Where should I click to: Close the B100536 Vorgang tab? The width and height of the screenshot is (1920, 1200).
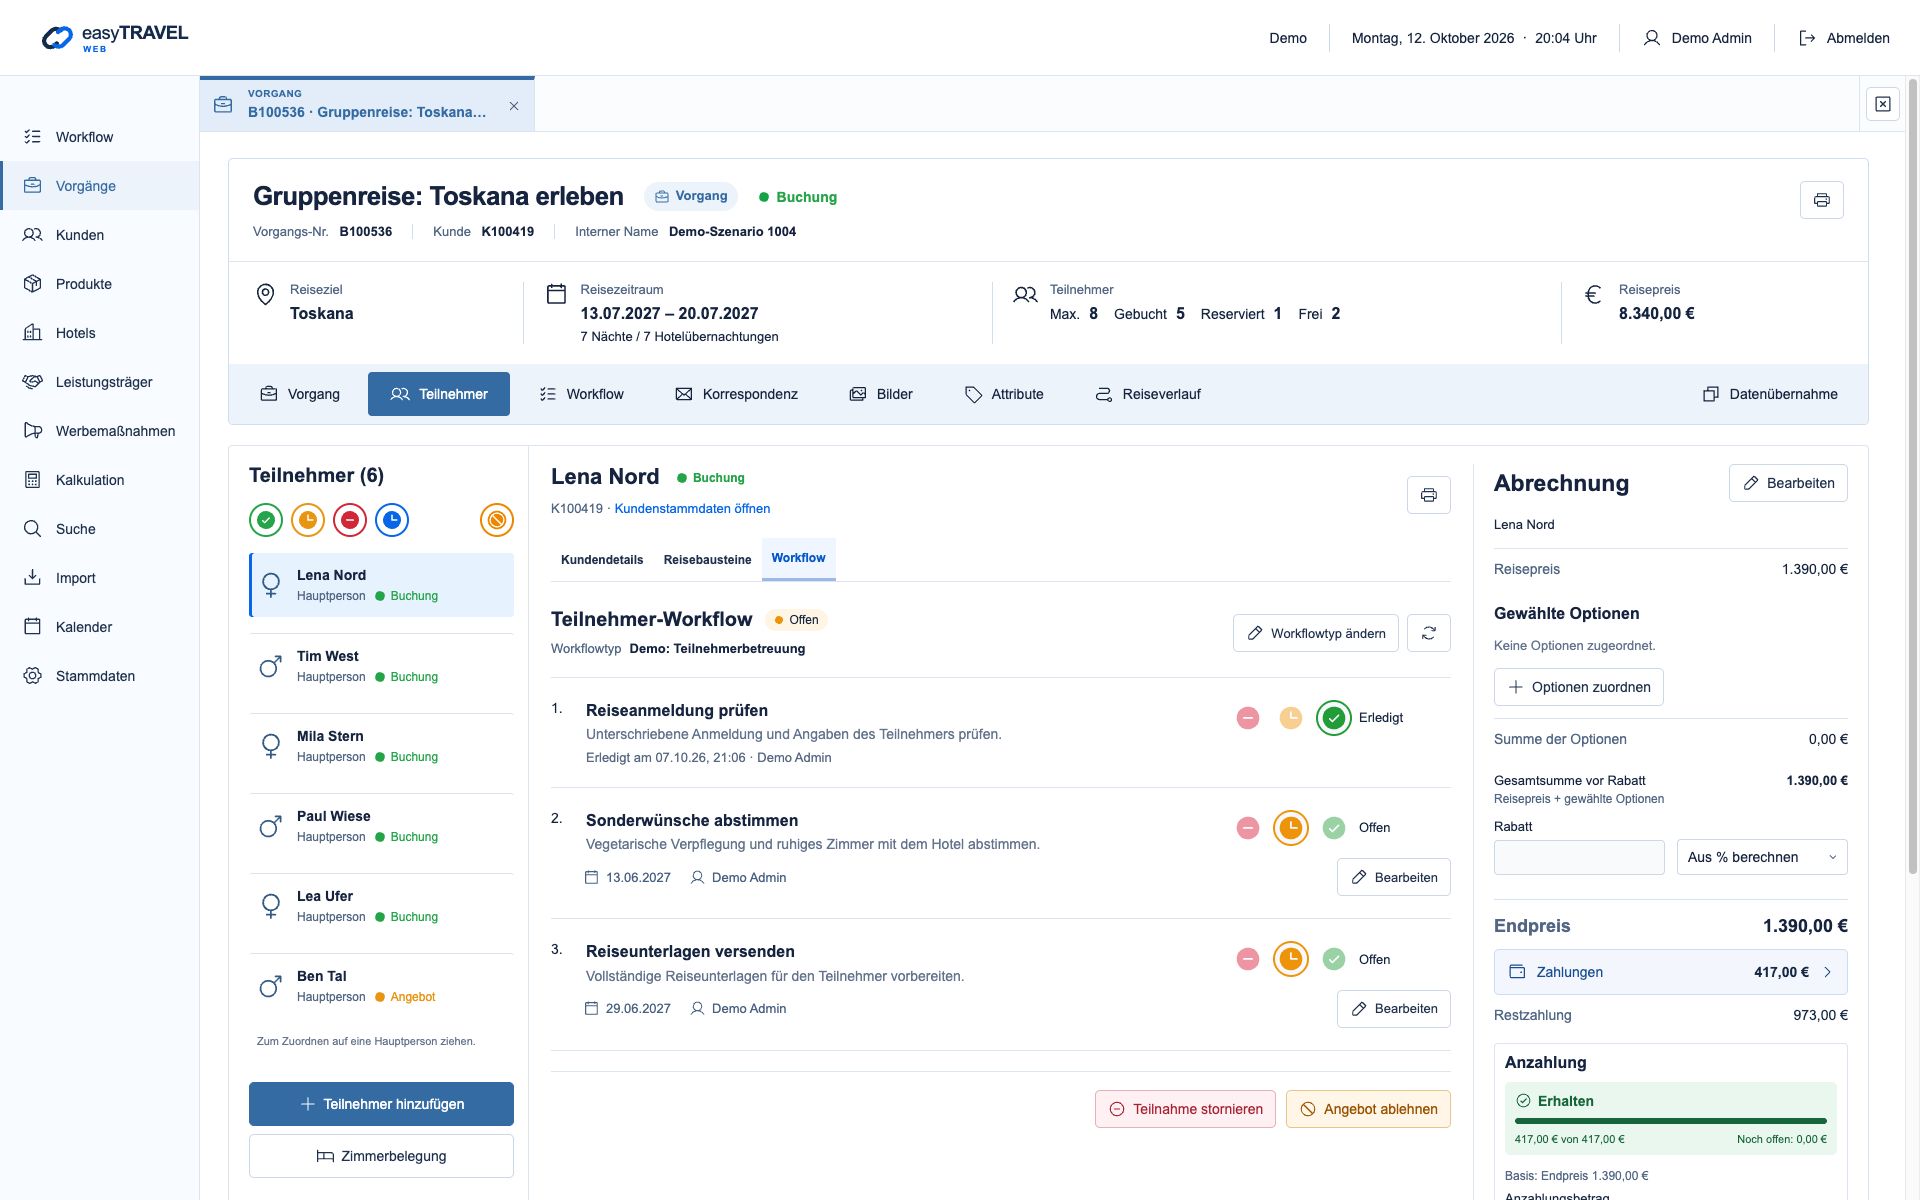point(514,106)
